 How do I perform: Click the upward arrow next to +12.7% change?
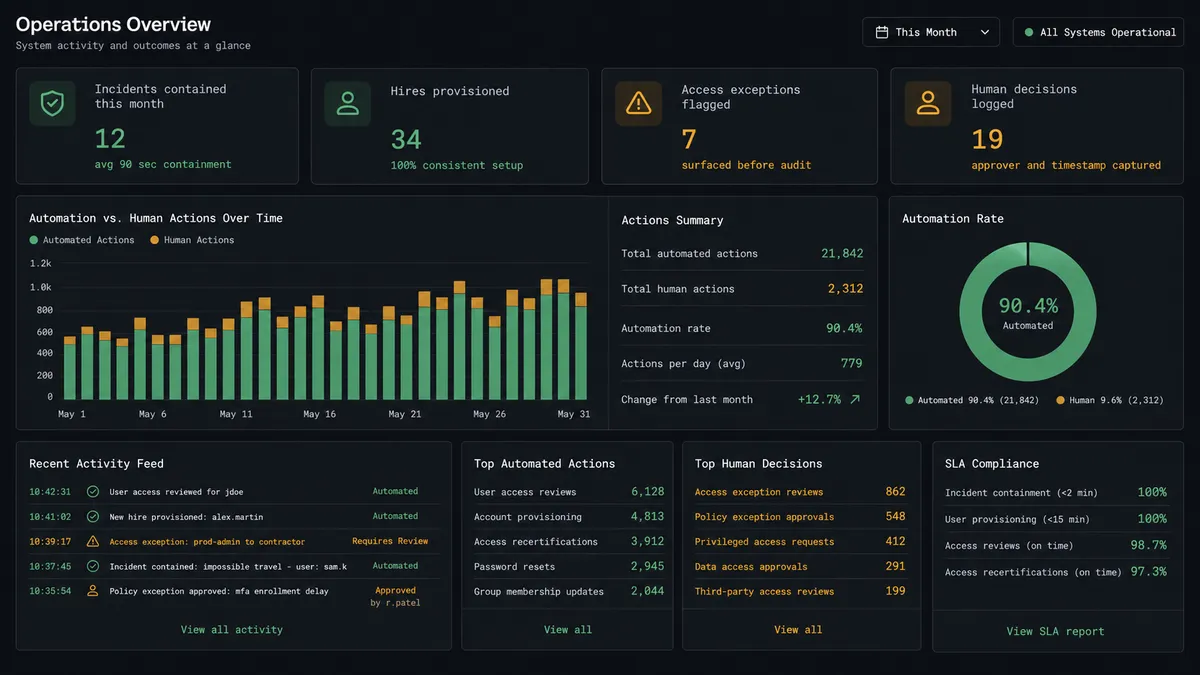855,399
